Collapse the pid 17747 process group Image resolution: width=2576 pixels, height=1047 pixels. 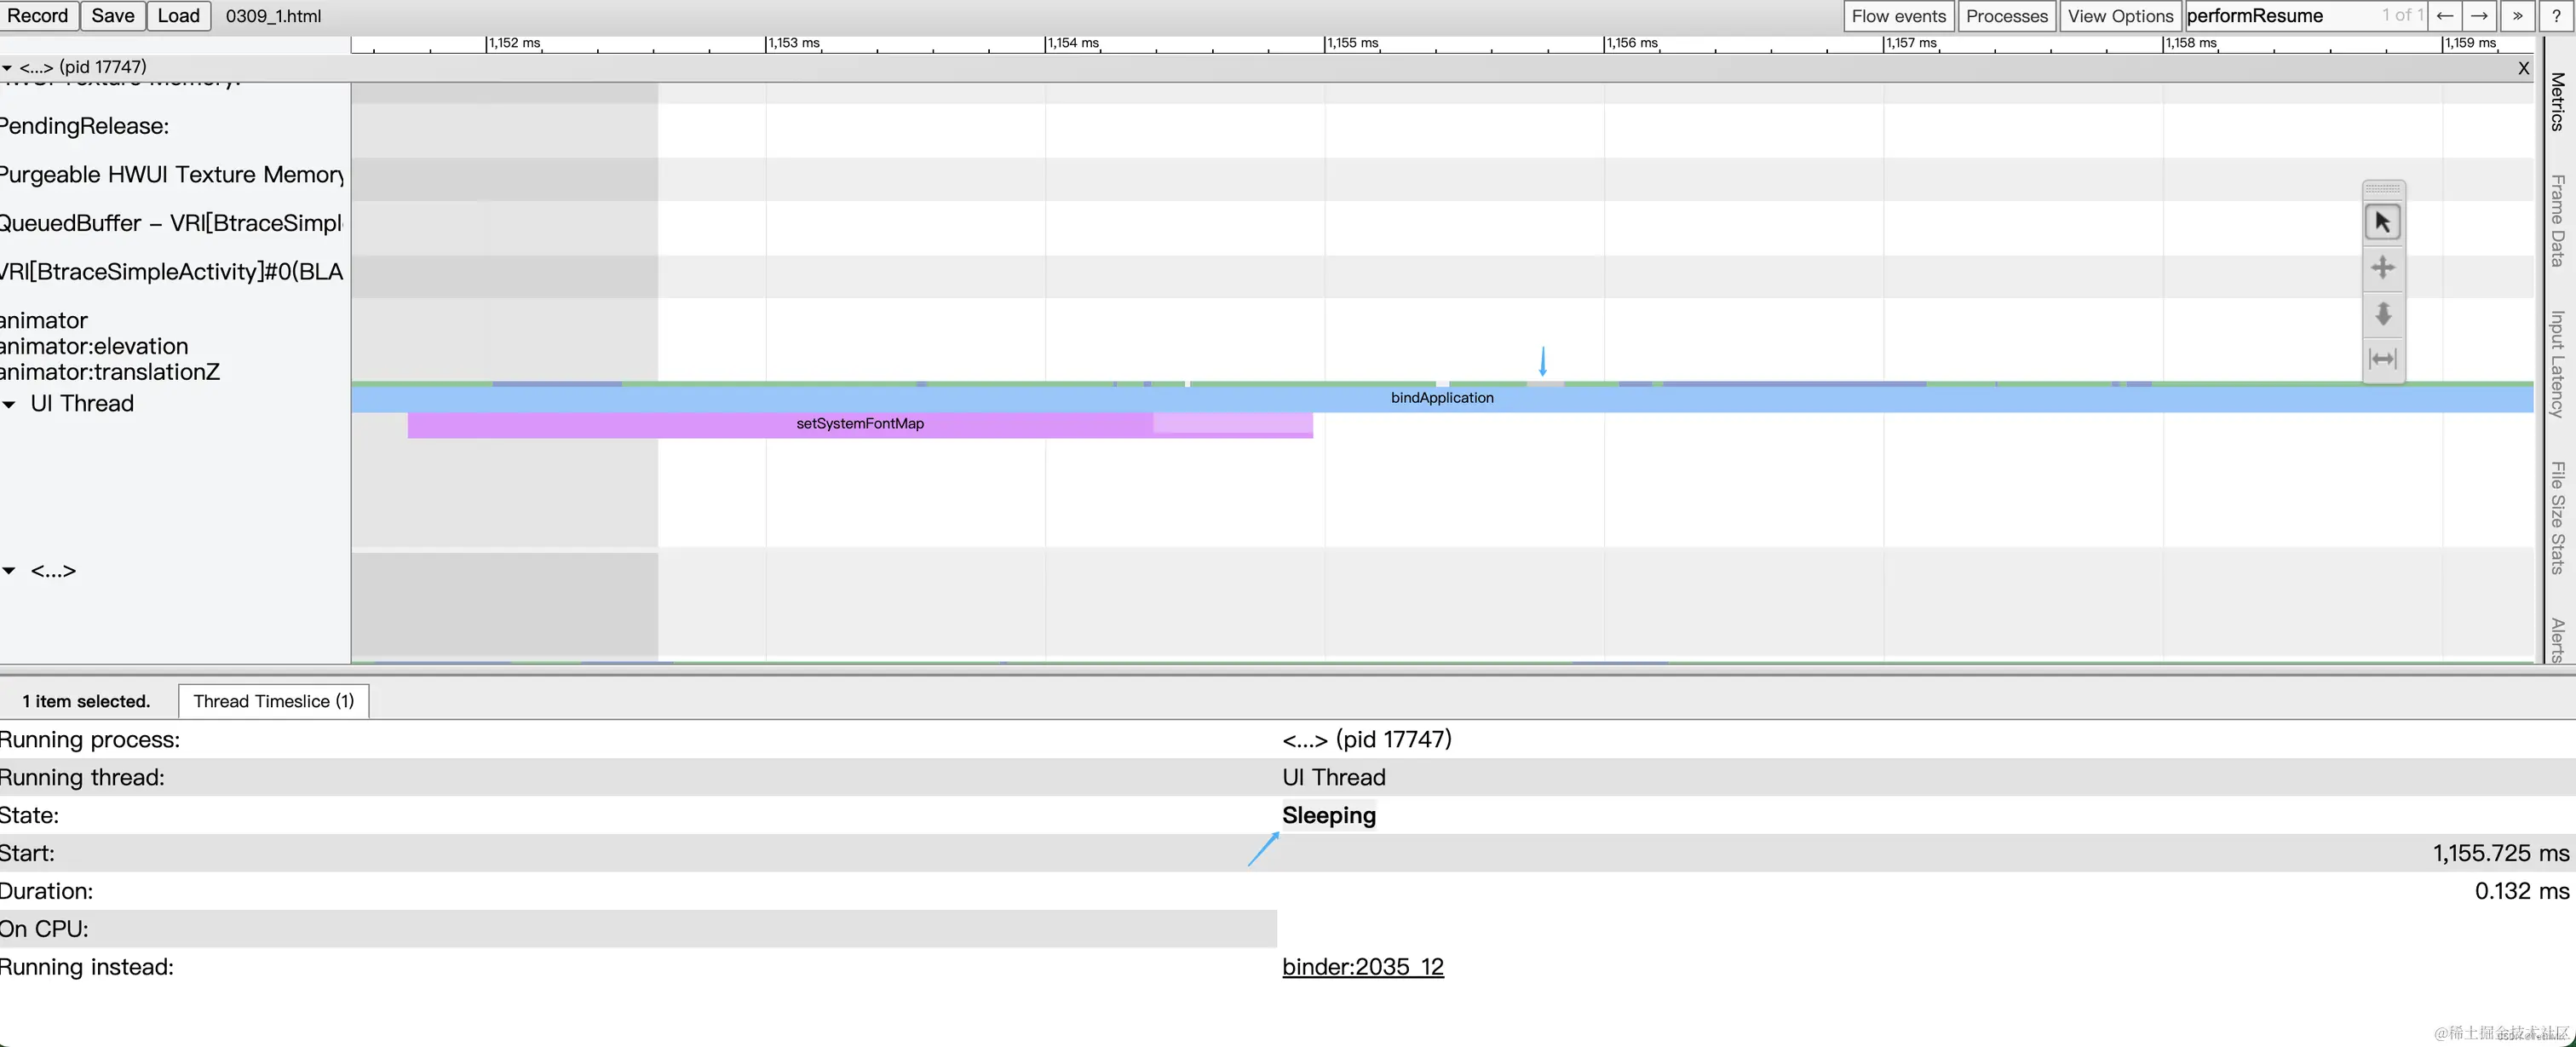coord(7,68)
